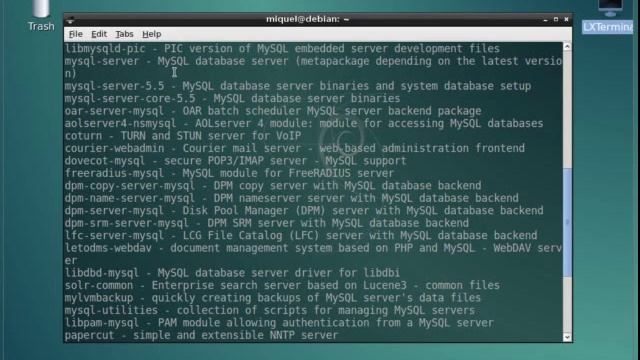Click the 'coturn' package line
Viewport: 640px width, 360px height.
(x=183, y=136)
